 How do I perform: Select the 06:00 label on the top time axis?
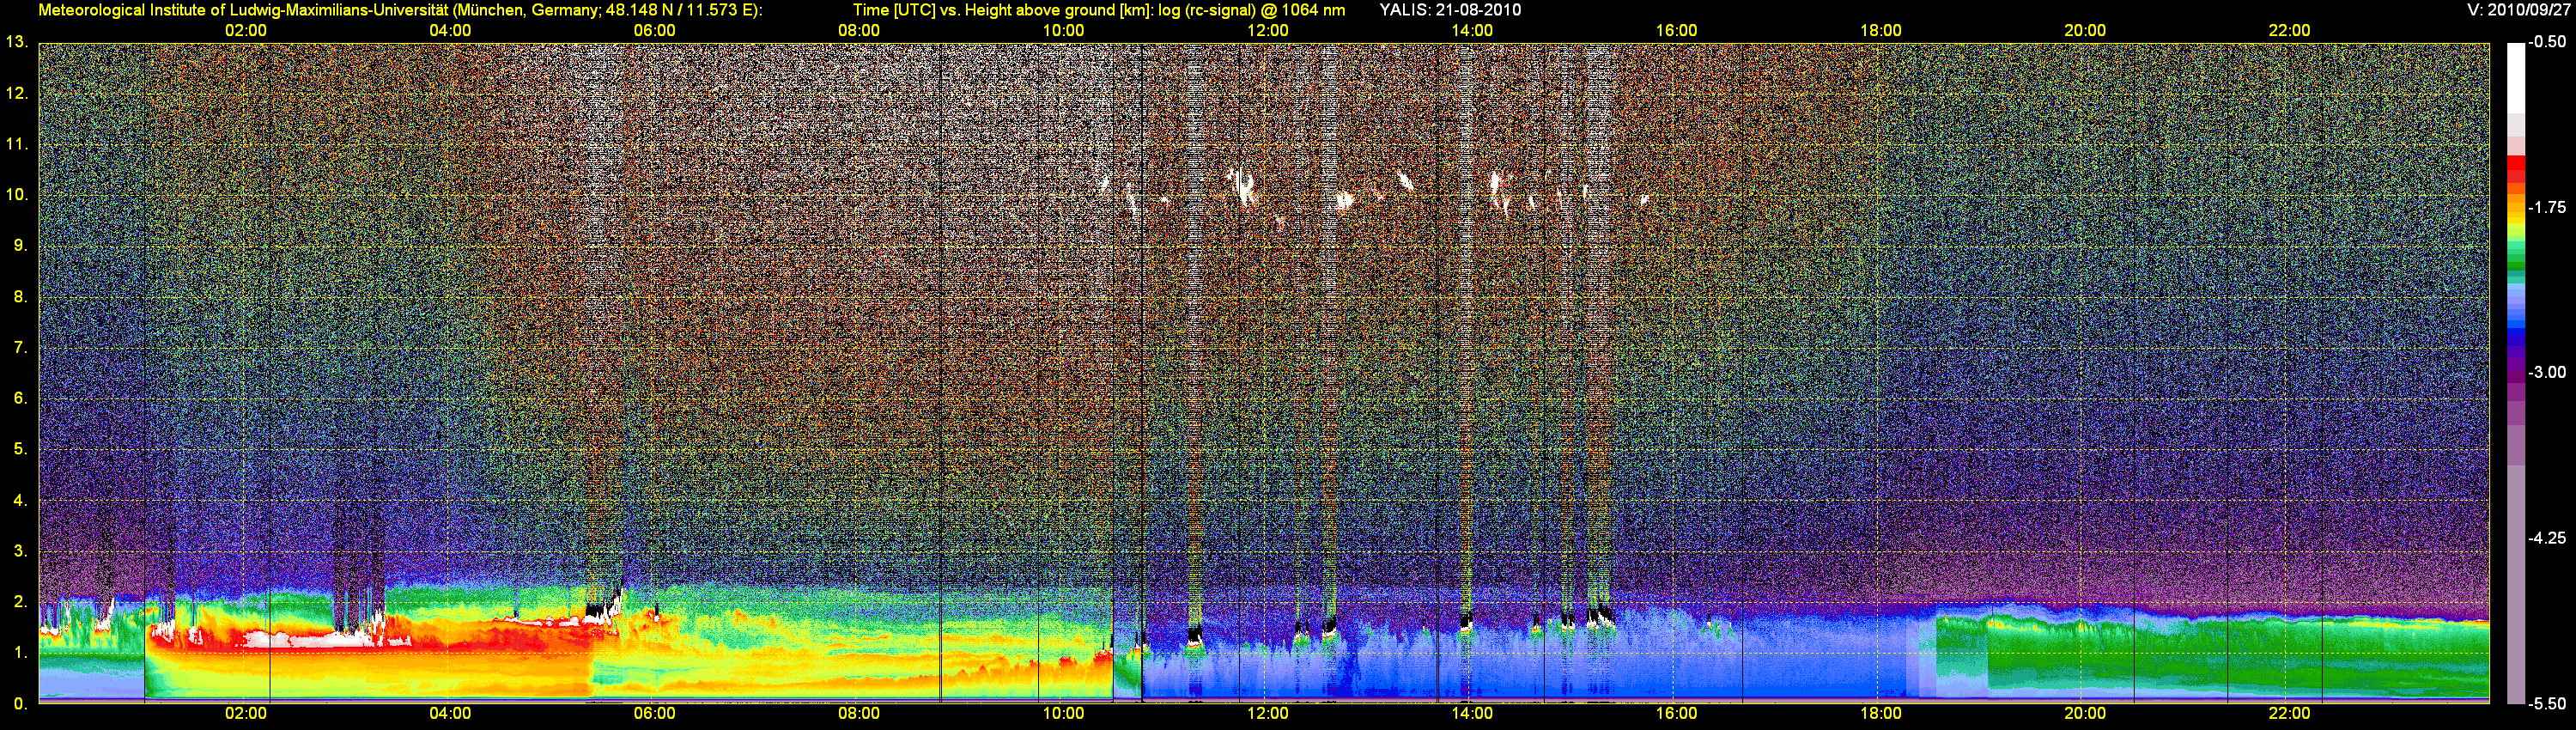tap(655, 31)
